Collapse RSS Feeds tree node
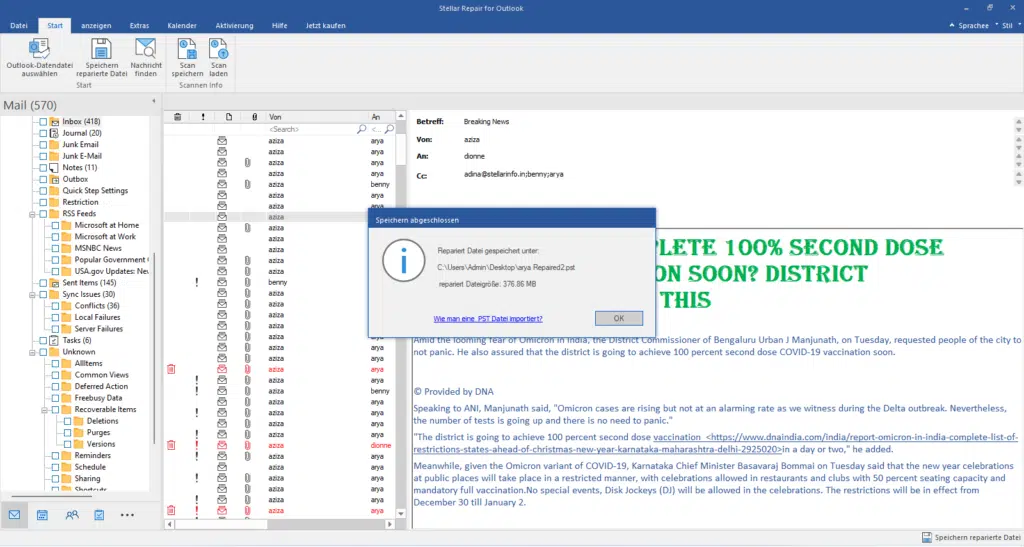The height and width of the screenshot is (547, 1024). coord(32,214)
